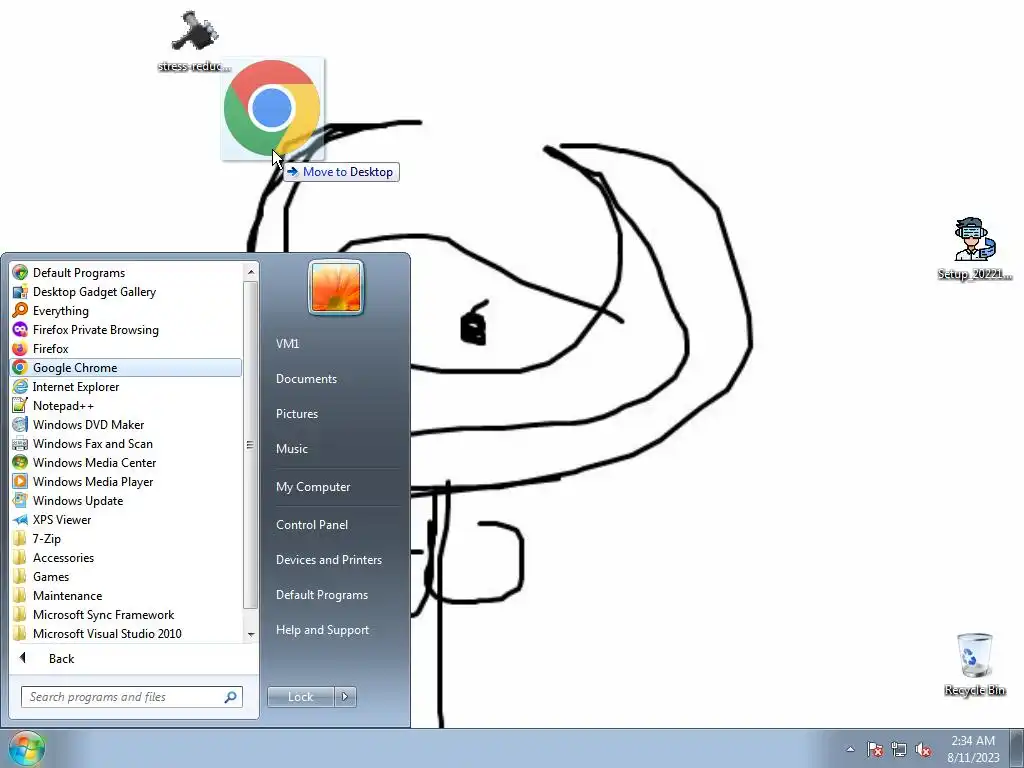Open Default Programs in right pane
Viewport: 1024px width, 768px height.
click(x=322, y=595)
